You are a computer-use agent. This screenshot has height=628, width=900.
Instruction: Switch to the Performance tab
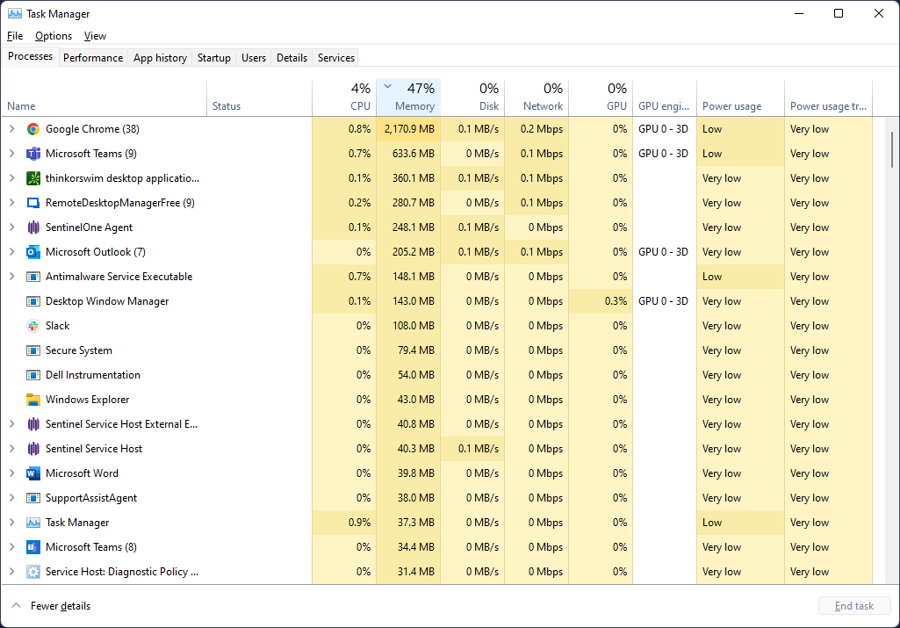[92, 57]
